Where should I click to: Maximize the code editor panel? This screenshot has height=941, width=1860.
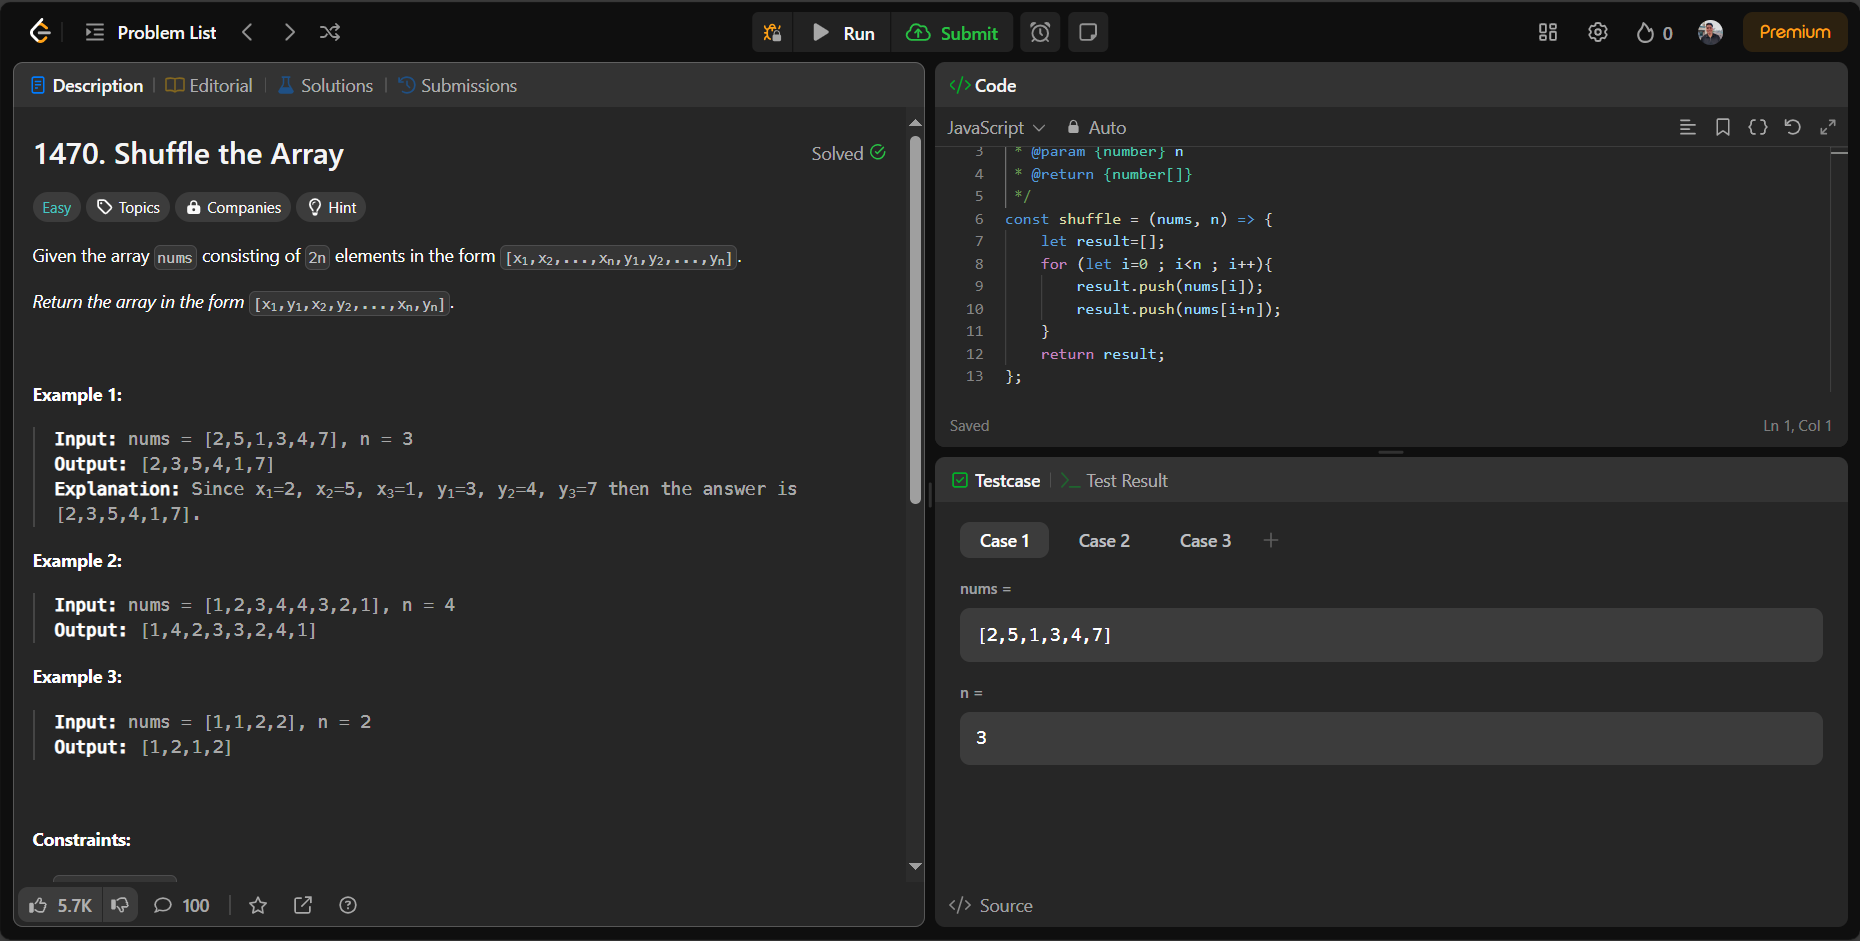click(1828, 127)
